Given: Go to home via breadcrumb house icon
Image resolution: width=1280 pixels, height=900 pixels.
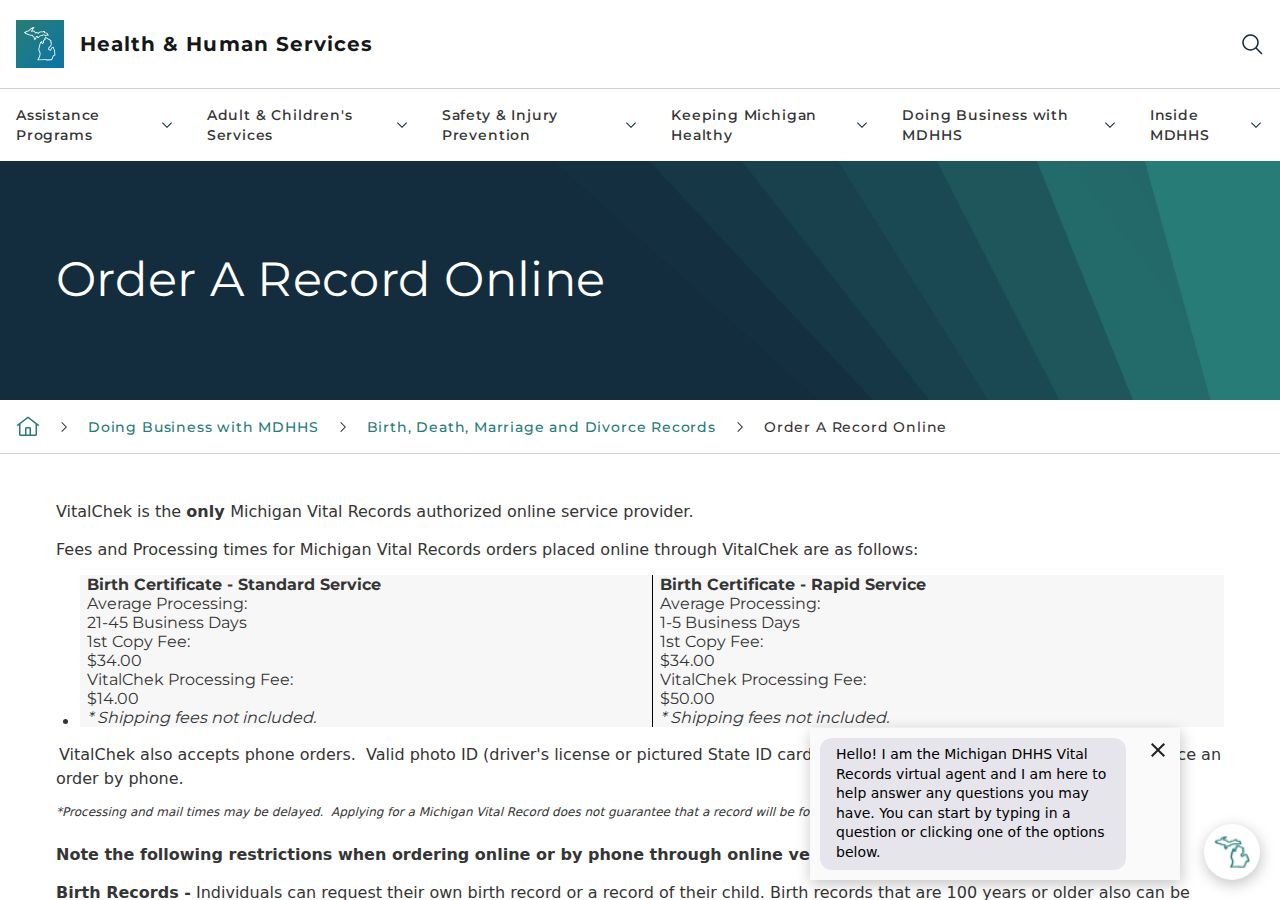Looking at the screenshot, I should click(x=28, y=427).
